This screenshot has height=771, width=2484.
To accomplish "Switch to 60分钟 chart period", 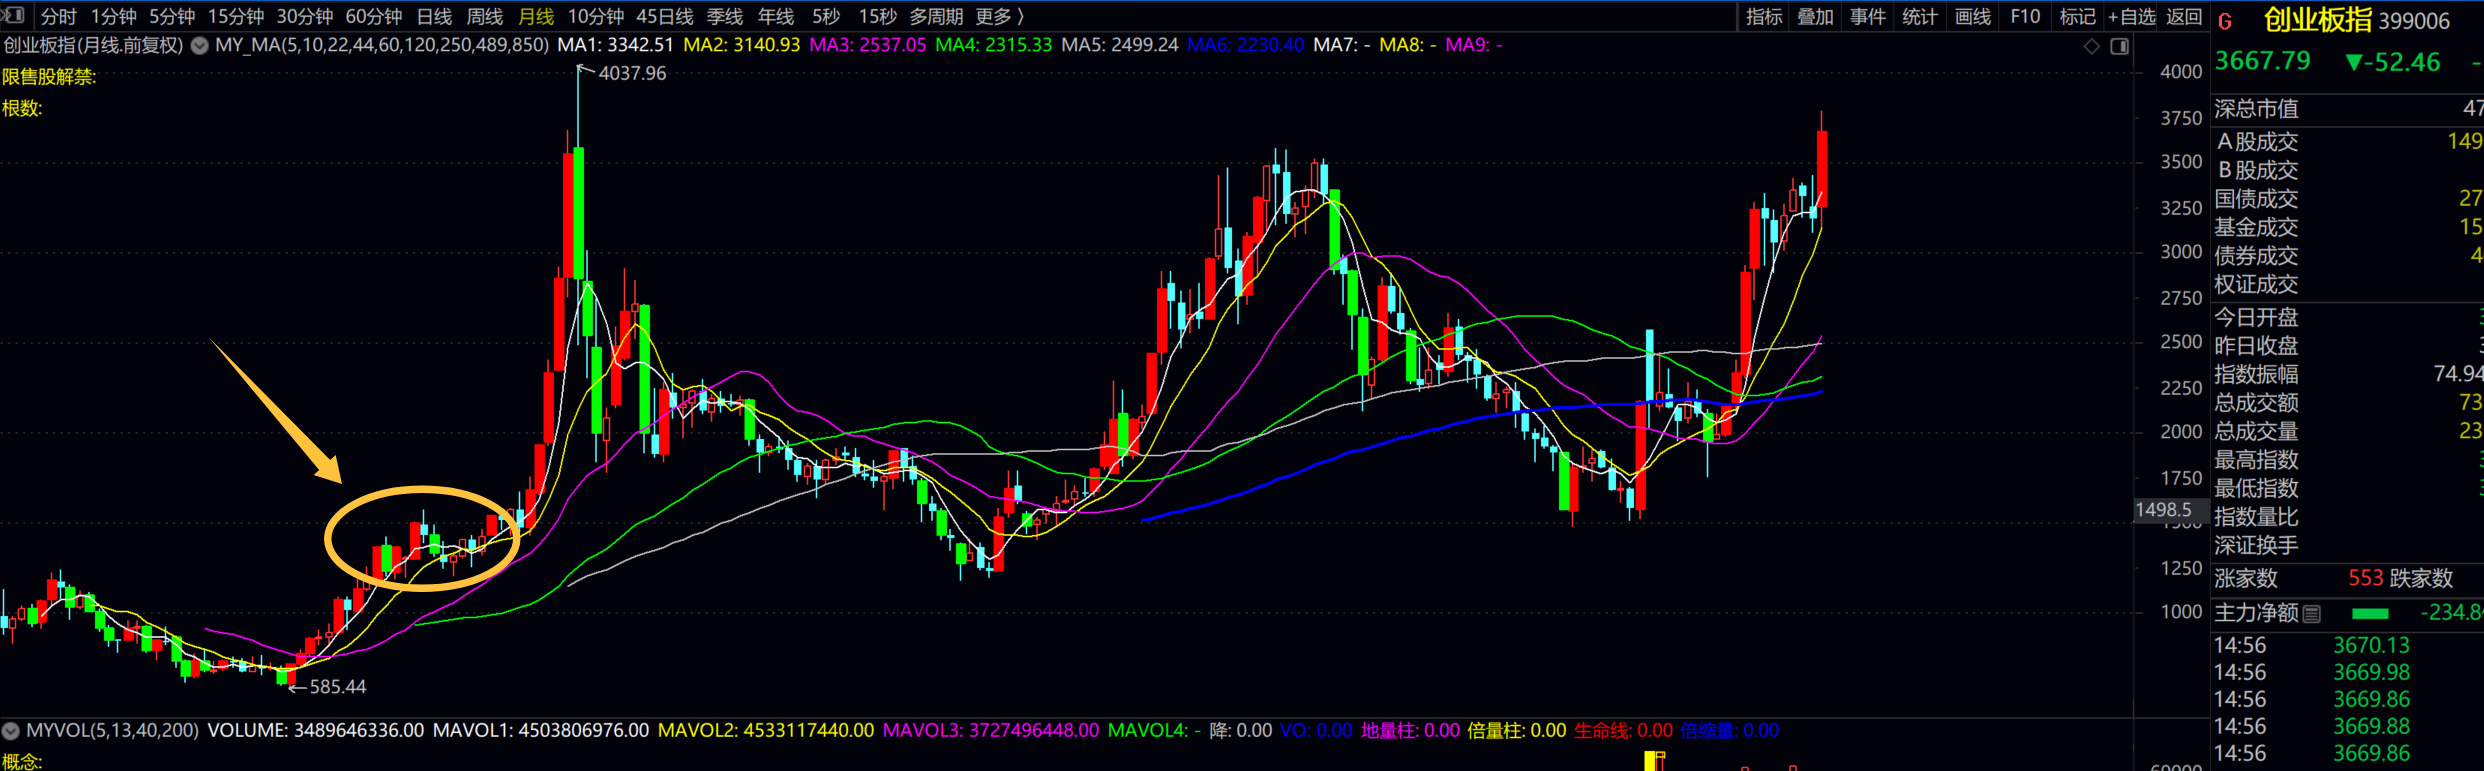I will [x=373, y=16].
